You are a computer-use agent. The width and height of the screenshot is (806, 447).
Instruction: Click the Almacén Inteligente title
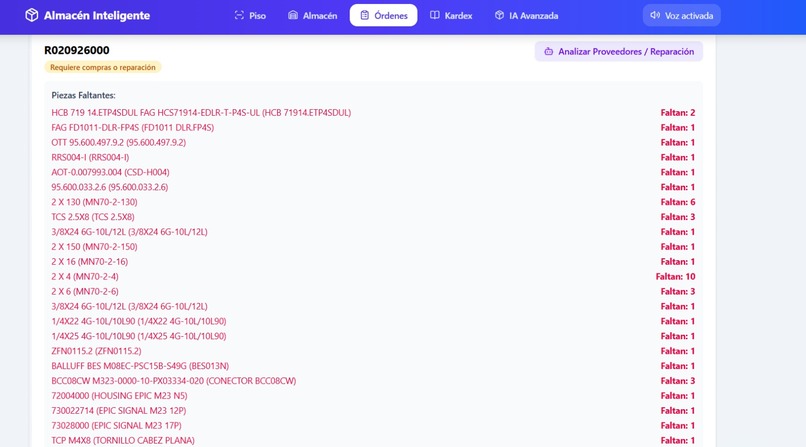(97, 15)
